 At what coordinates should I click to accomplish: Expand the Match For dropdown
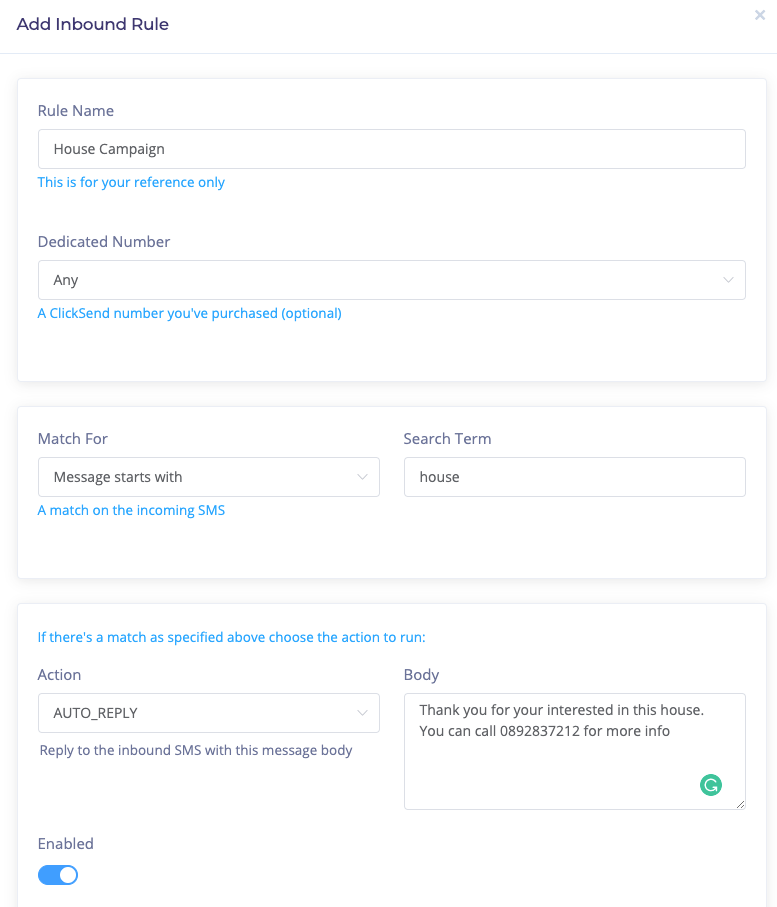click(209, 477)
